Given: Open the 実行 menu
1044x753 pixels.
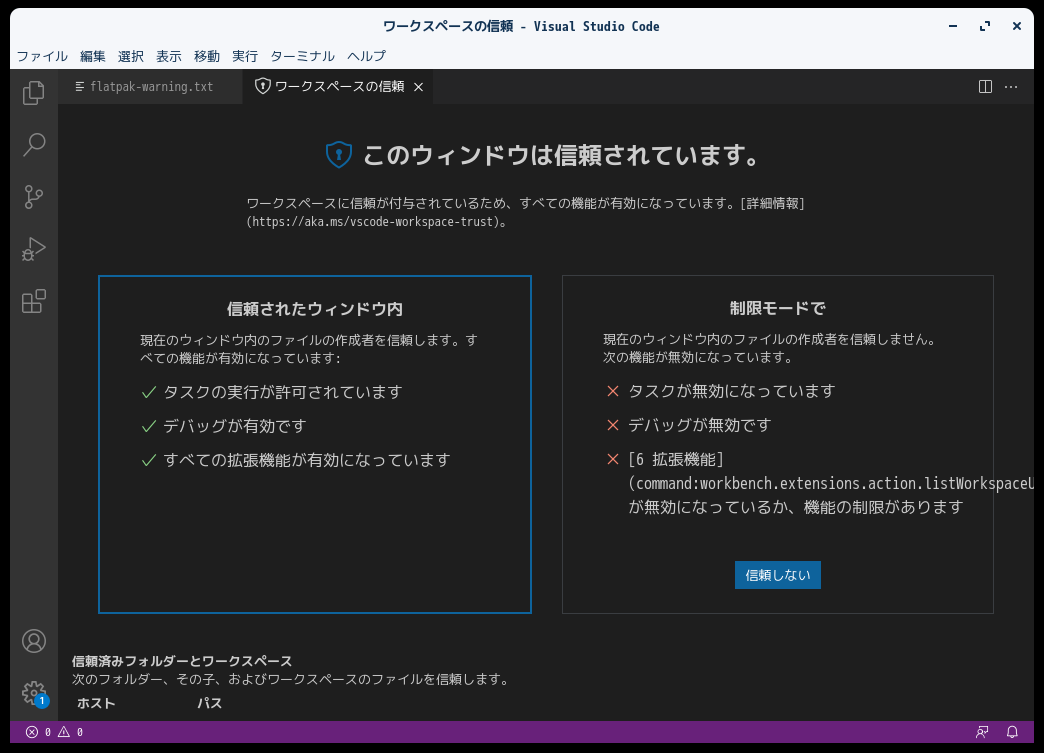Looking at the screenshot, I should pyautogui.click(x=244, y=56).
